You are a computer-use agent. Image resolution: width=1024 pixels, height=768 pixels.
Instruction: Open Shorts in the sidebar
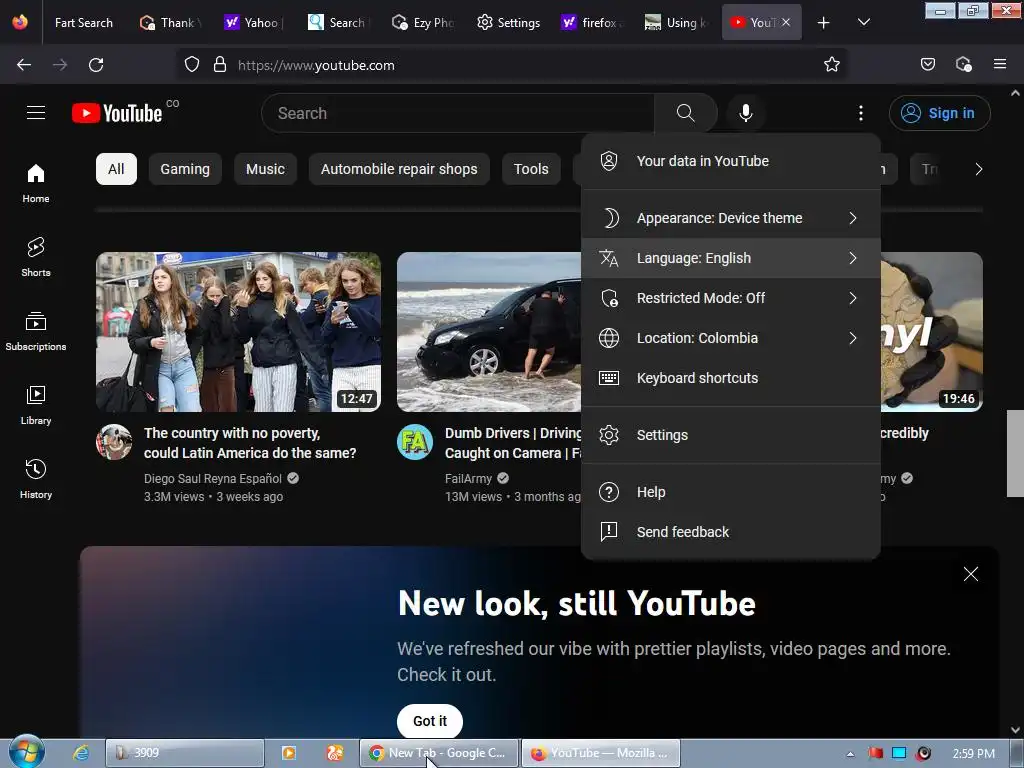point(36,257)
